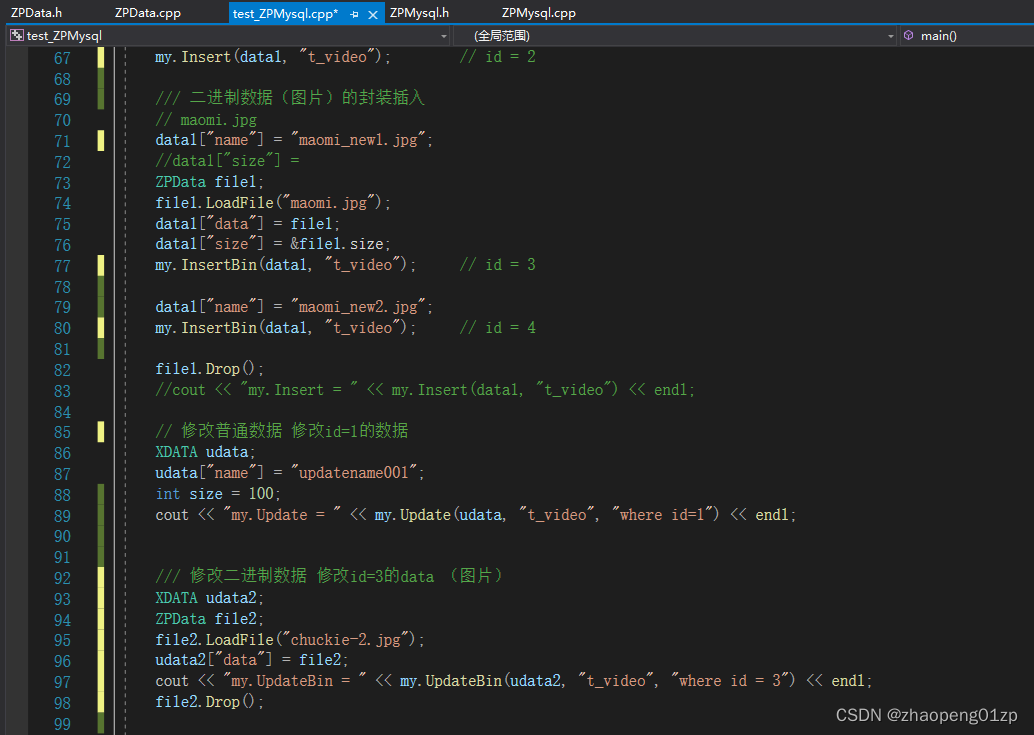Open the main() member dropdown
This screenshot has width=1034, height=735.
967,36
